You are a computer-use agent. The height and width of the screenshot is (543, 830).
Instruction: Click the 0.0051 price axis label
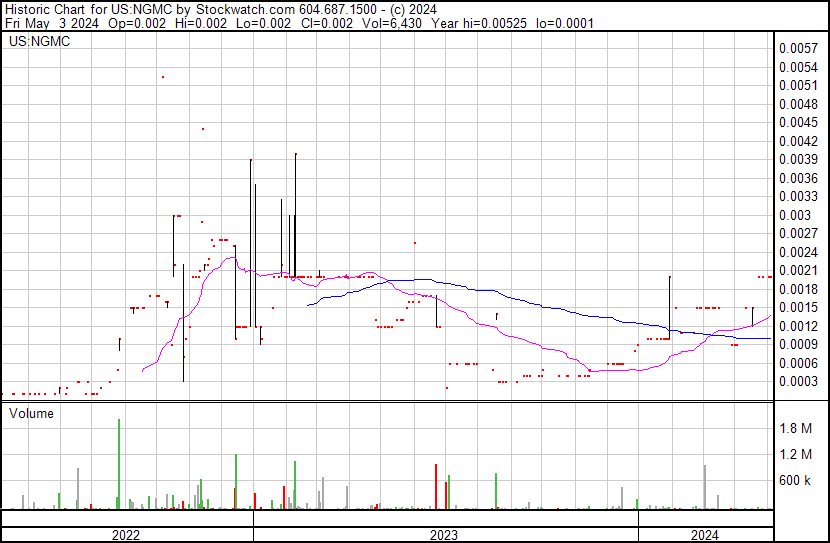click(798, 86)
